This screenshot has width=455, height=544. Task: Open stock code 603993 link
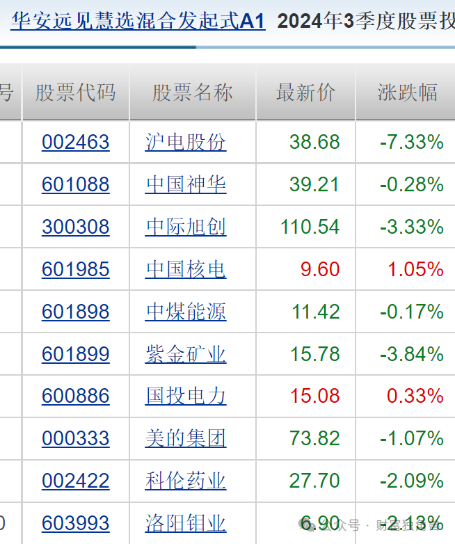(x=76, y=523)
